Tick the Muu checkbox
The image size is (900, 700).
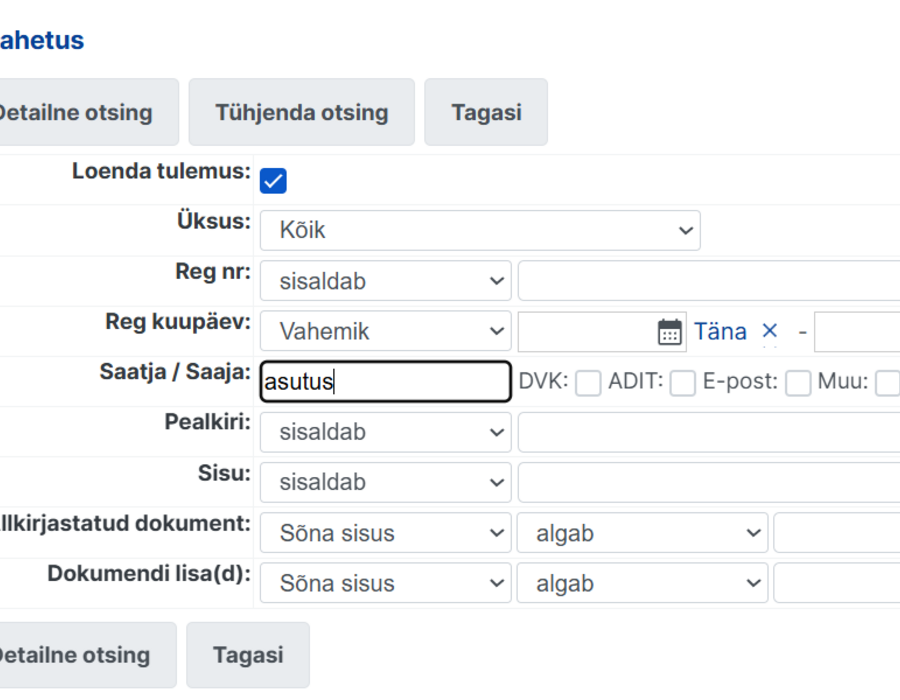point(887,383)
